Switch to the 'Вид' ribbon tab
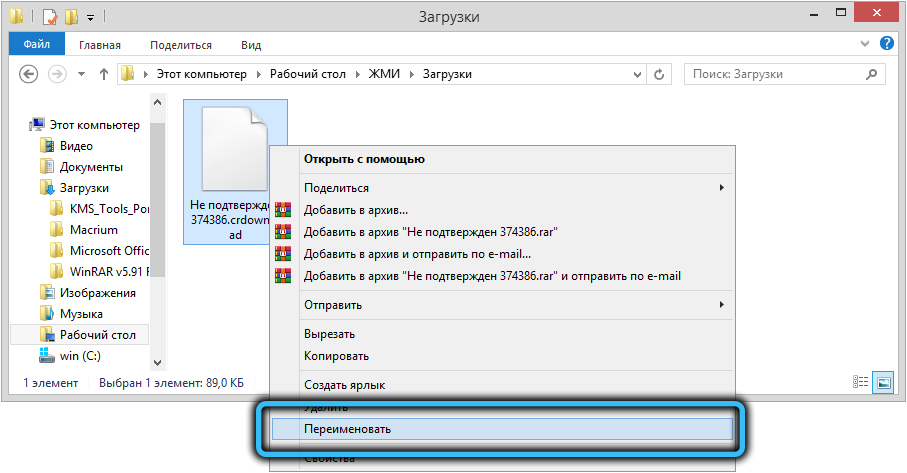Viewport: 907px width, 473px height. coord(251,45)
